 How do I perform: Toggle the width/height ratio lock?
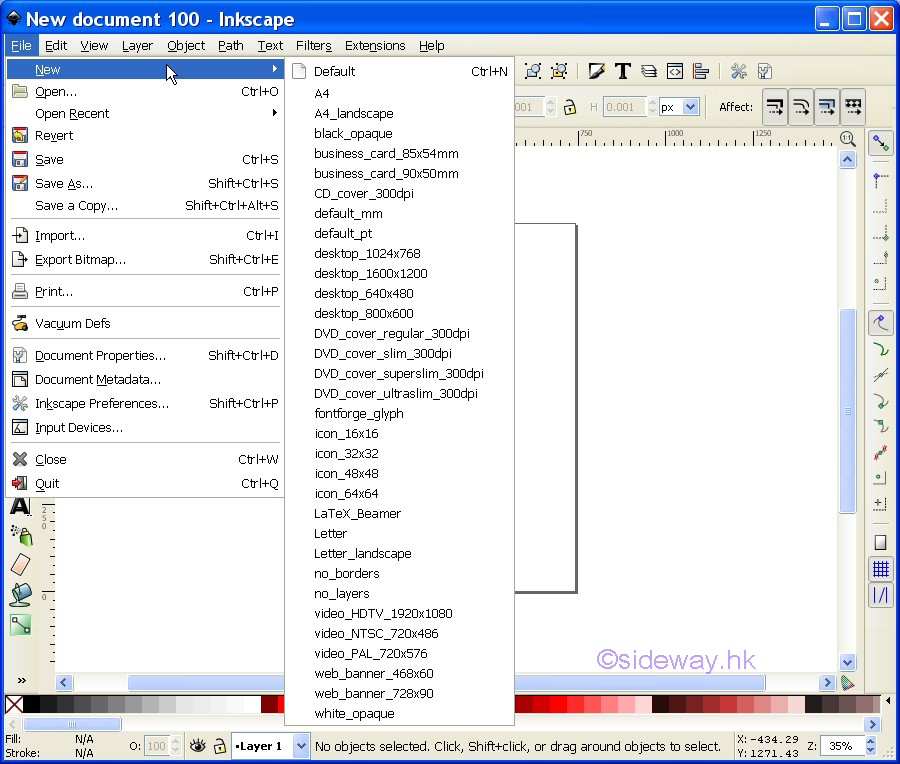tap(570, 107)
